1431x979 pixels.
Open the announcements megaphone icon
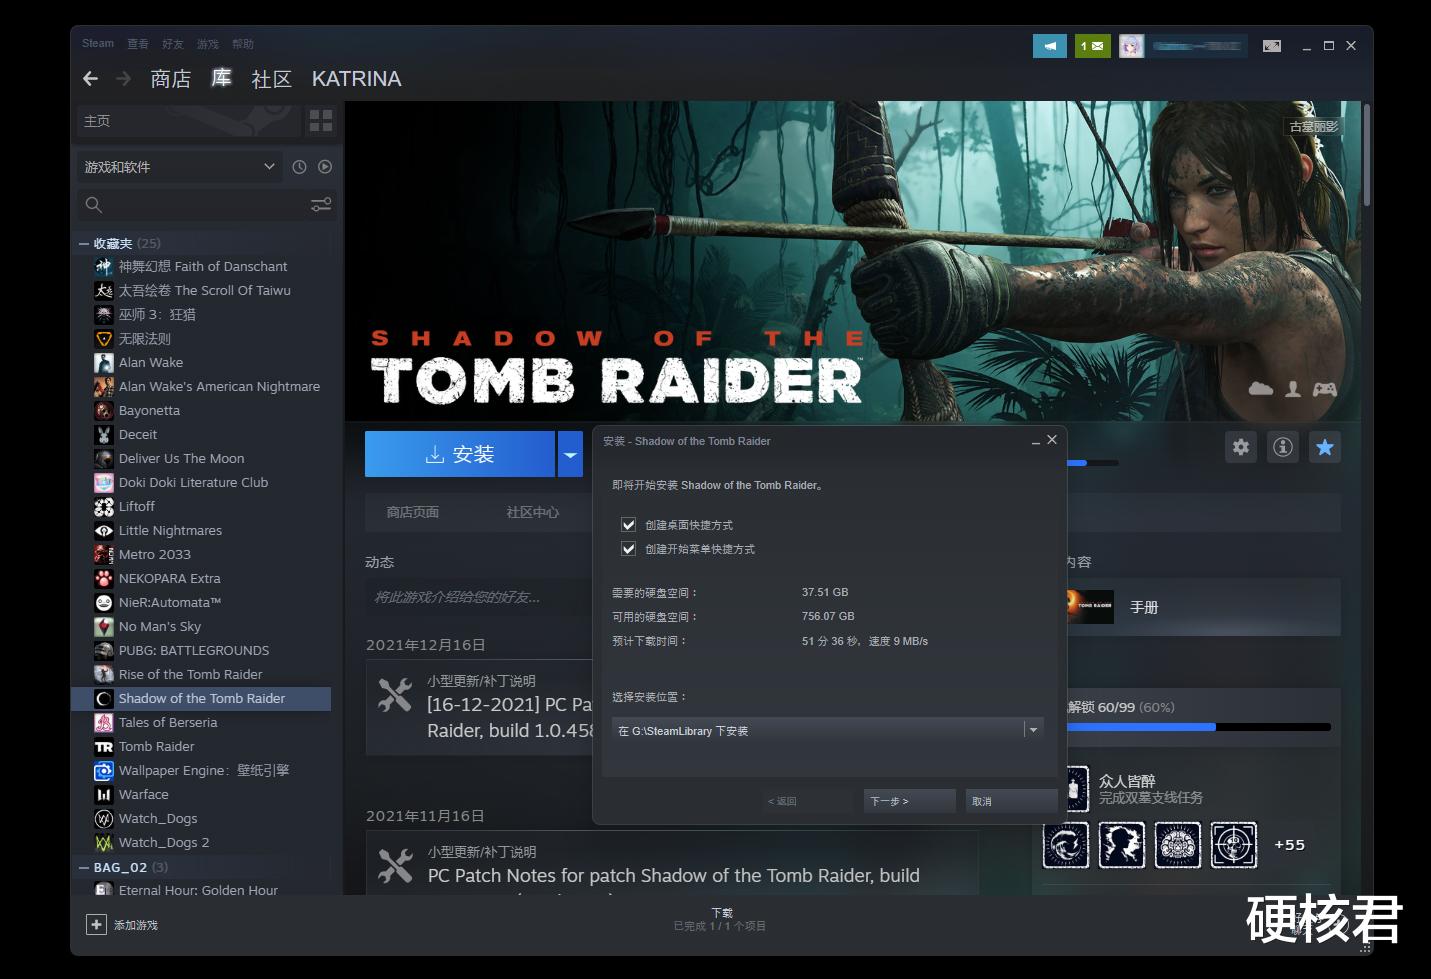[1049, 46]
